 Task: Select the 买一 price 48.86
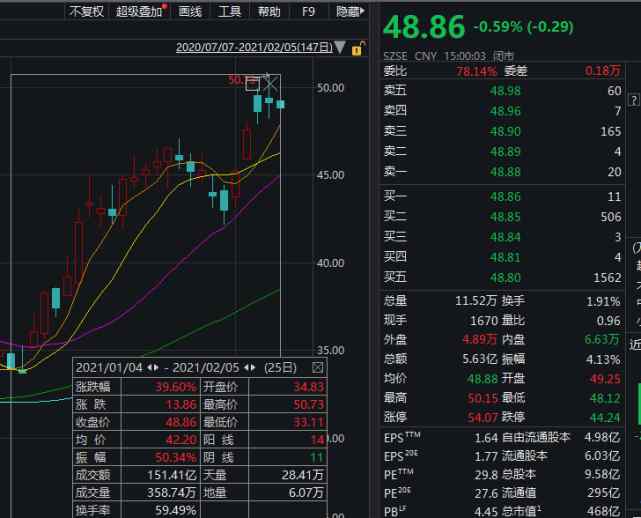click(505, 197)
